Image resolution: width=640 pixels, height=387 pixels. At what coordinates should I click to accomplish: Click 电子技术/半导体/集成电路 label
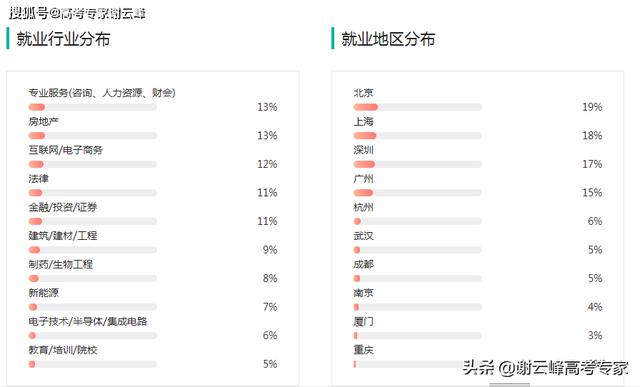87,322
